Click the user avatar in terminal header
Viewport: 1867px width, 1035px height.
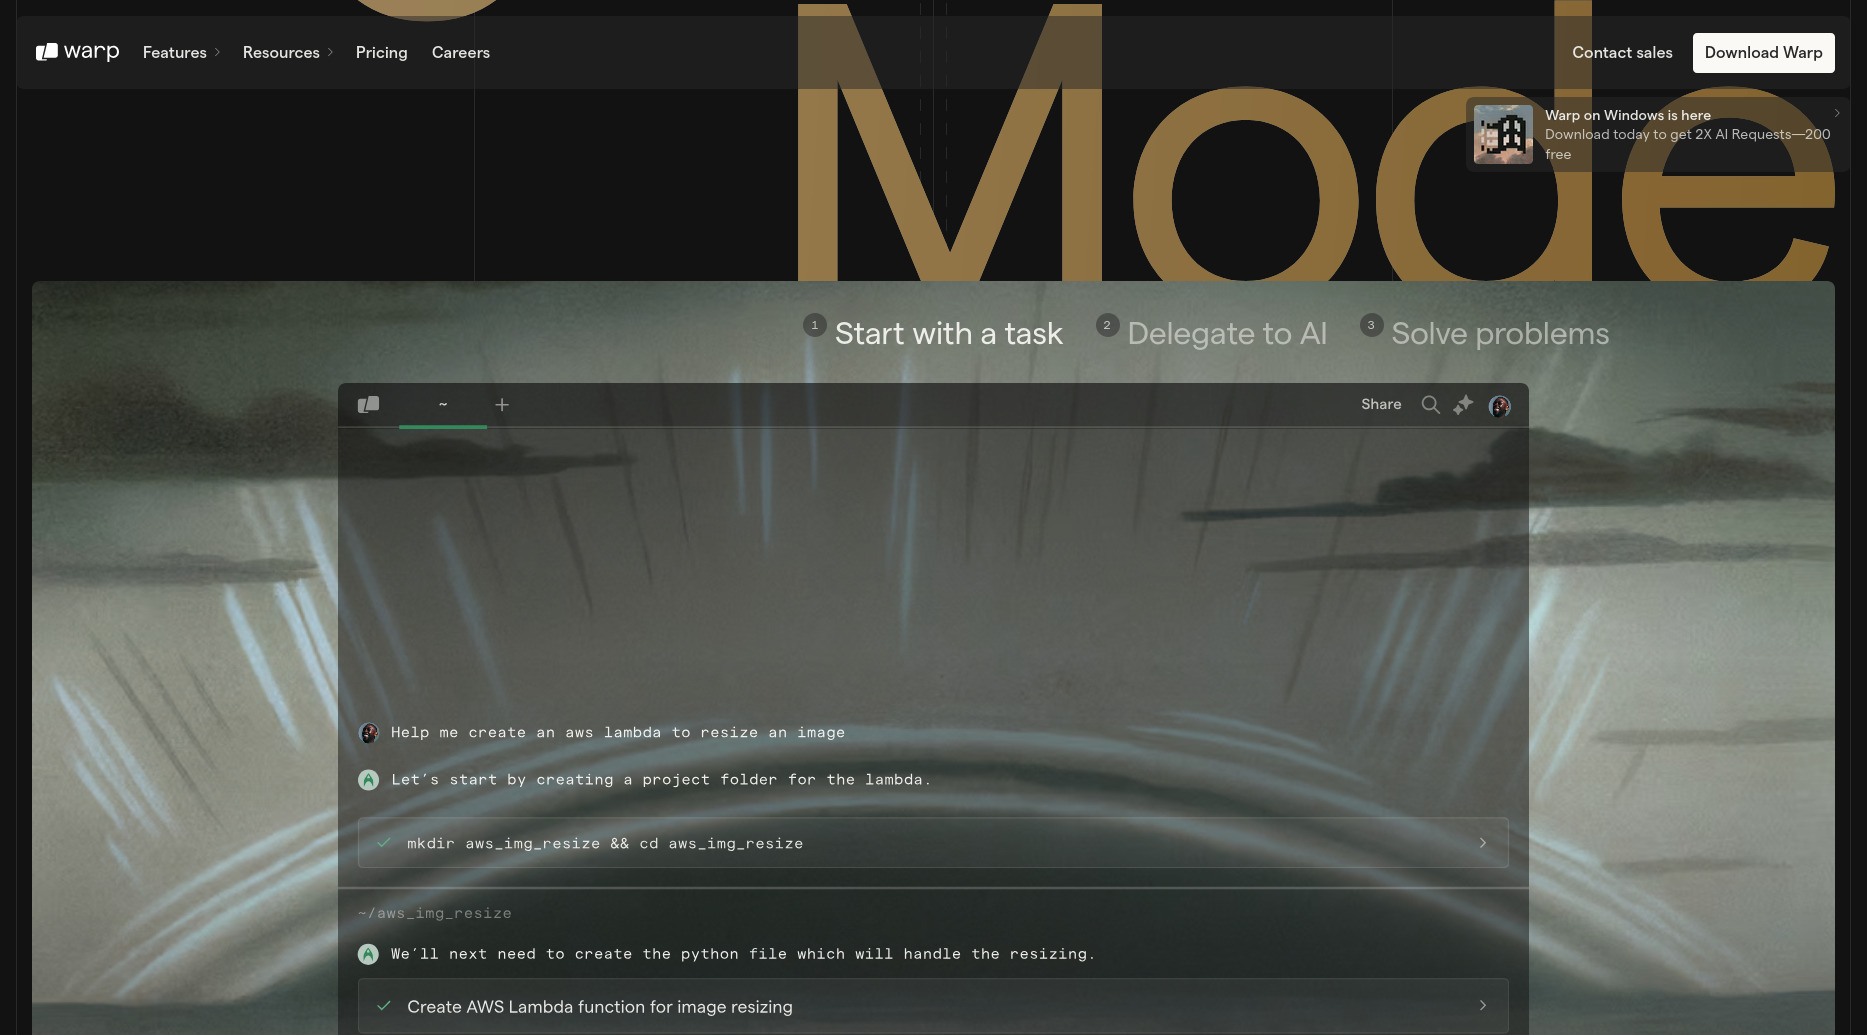pyautogui.click(x=1499, y=405)
